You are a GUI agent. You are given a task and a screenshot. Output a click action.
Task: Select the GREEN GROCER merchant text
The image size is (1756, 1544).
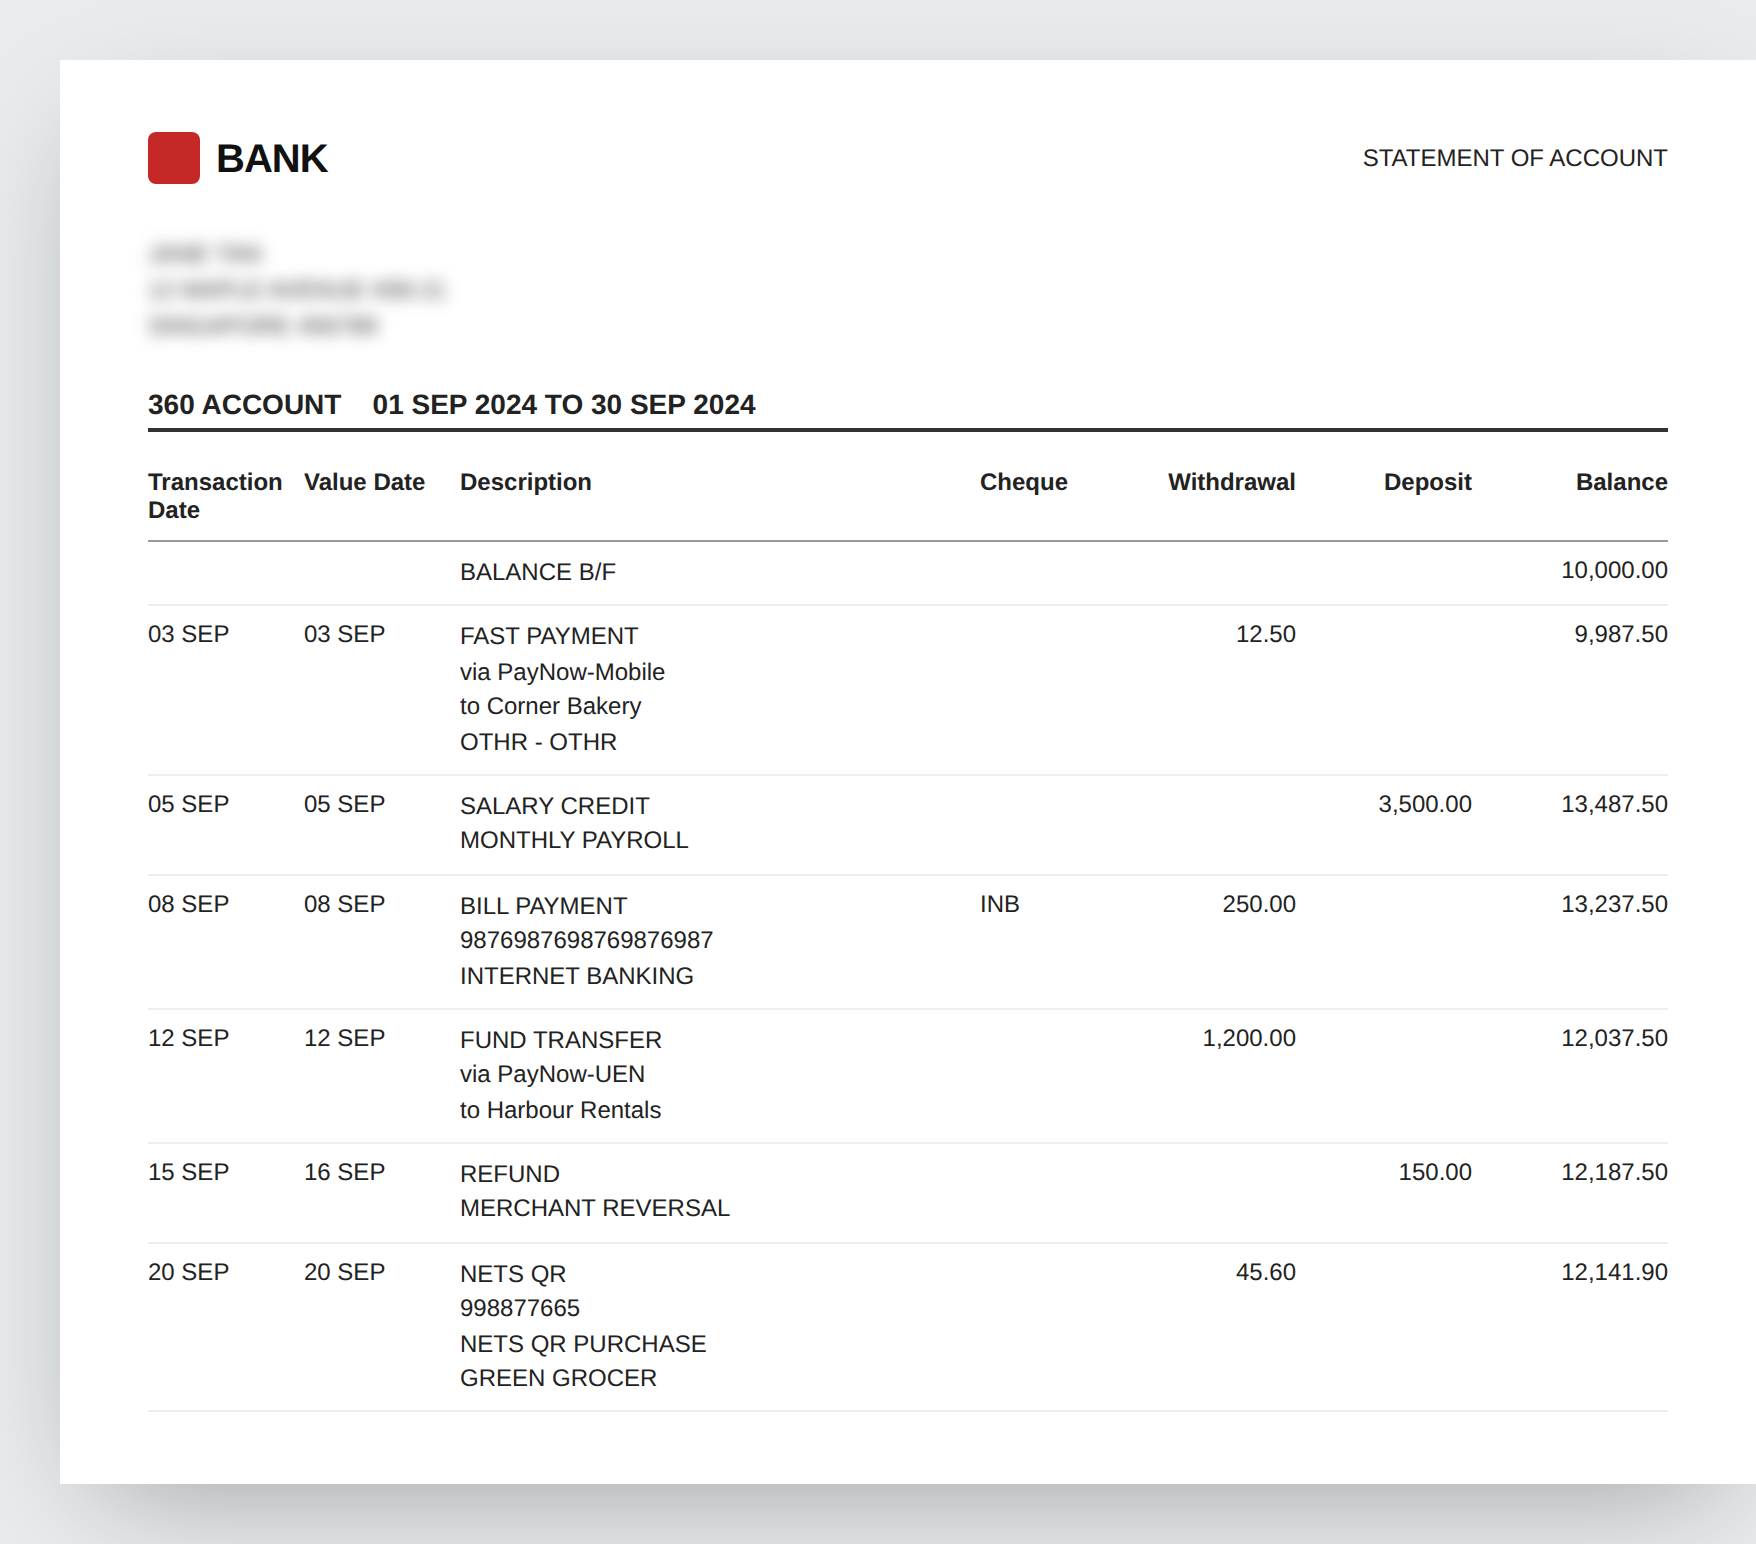click(x=559, y=1378)
